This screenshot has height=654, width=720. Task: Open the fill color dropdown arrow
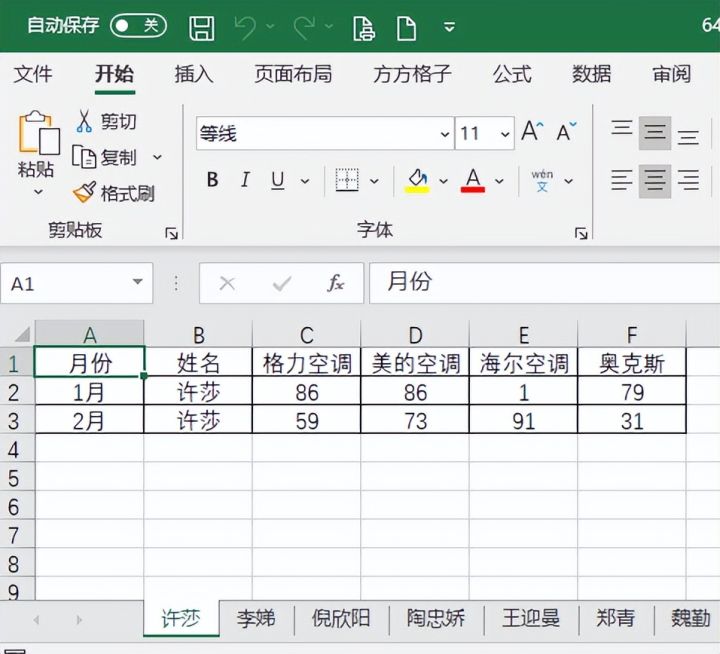[x=444, y=181]
